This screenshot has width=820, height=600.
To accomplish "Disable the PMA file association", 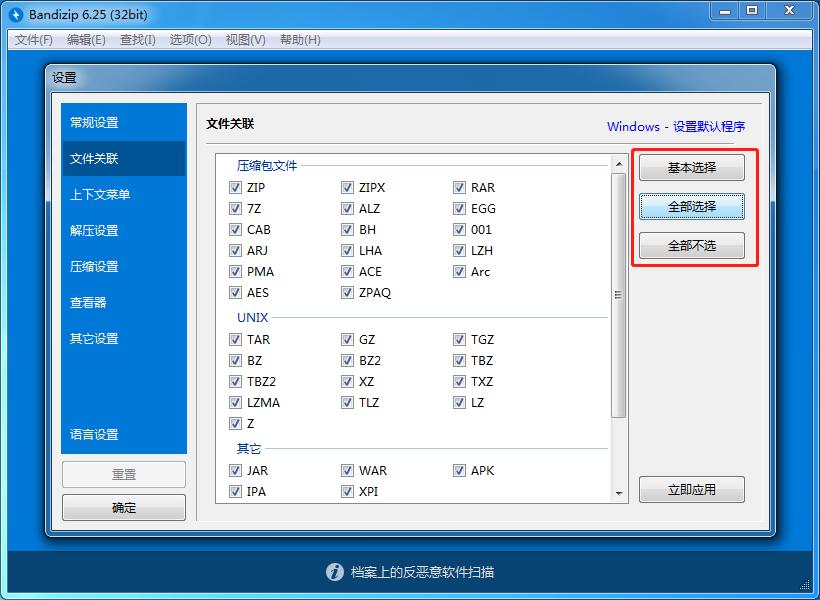I will click(235, 271).
